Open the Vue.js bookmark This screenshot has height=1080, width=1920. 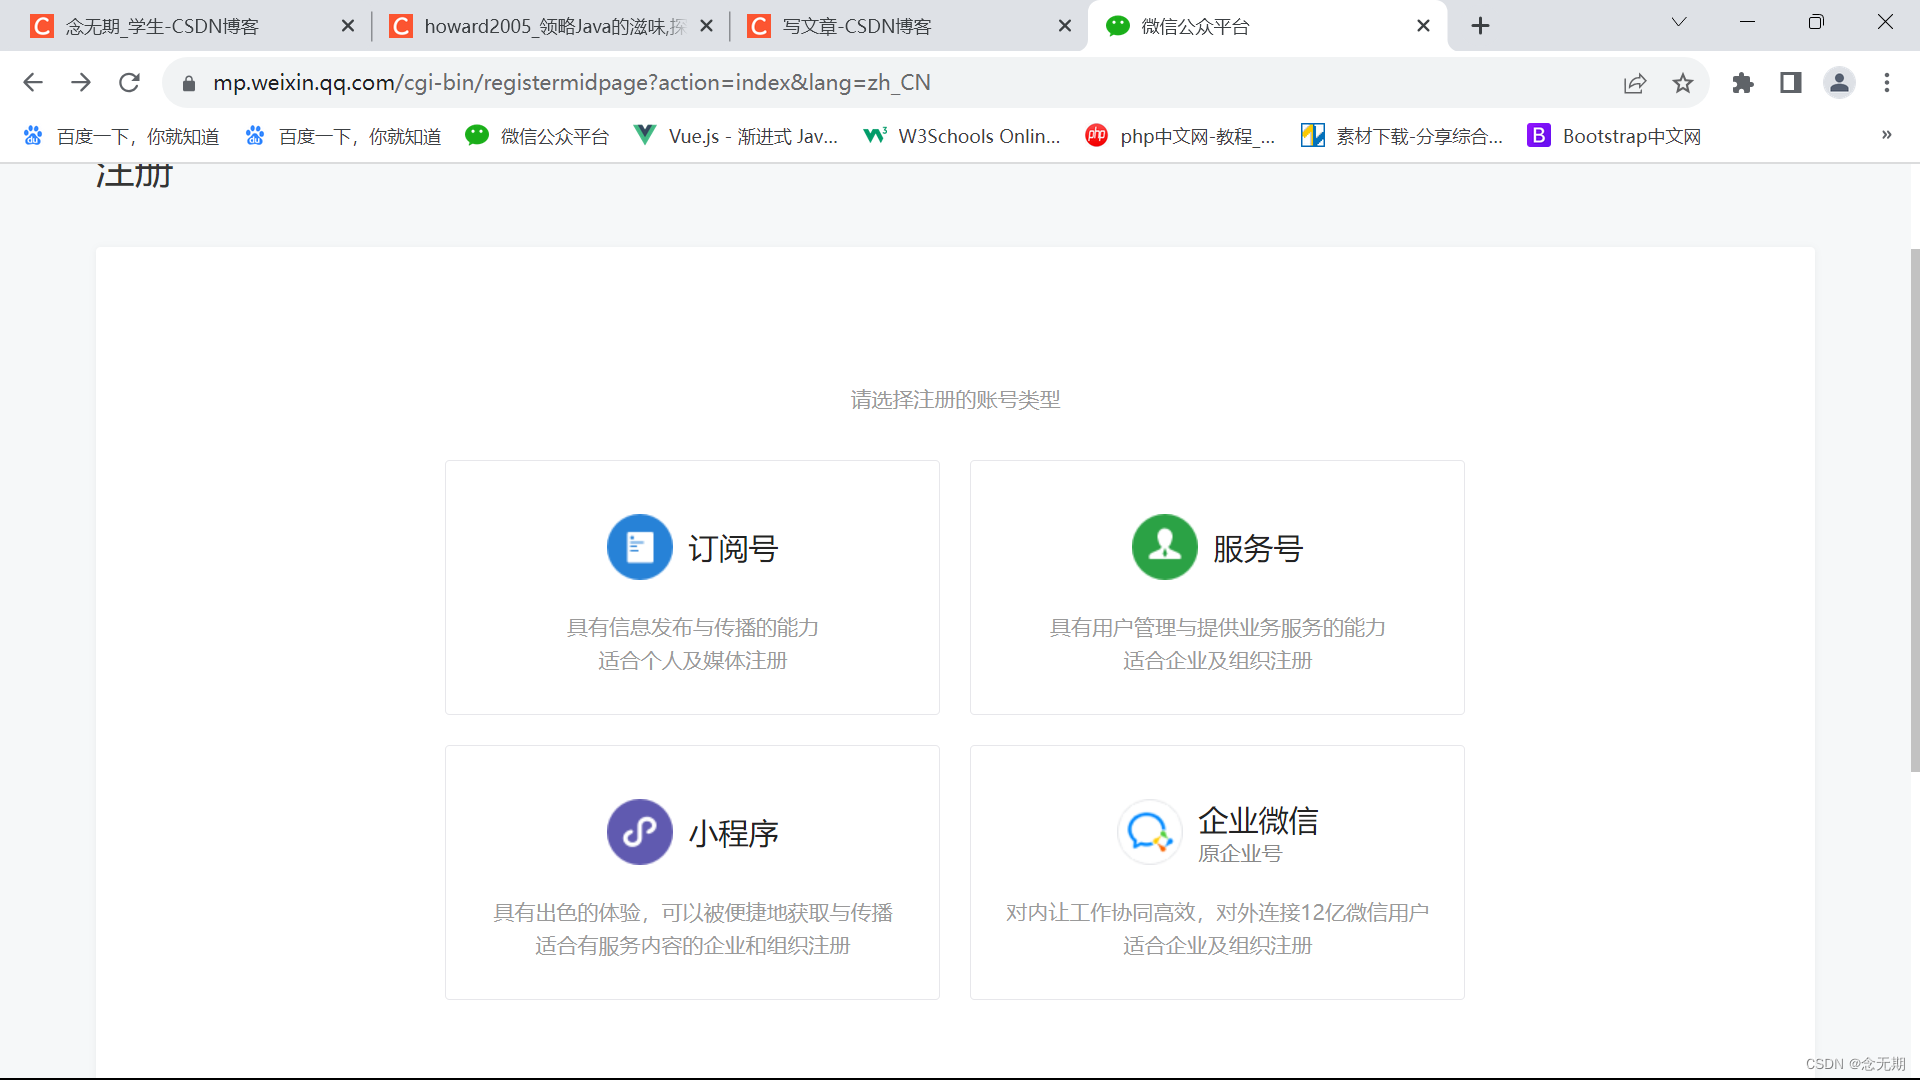coord(737,136)
